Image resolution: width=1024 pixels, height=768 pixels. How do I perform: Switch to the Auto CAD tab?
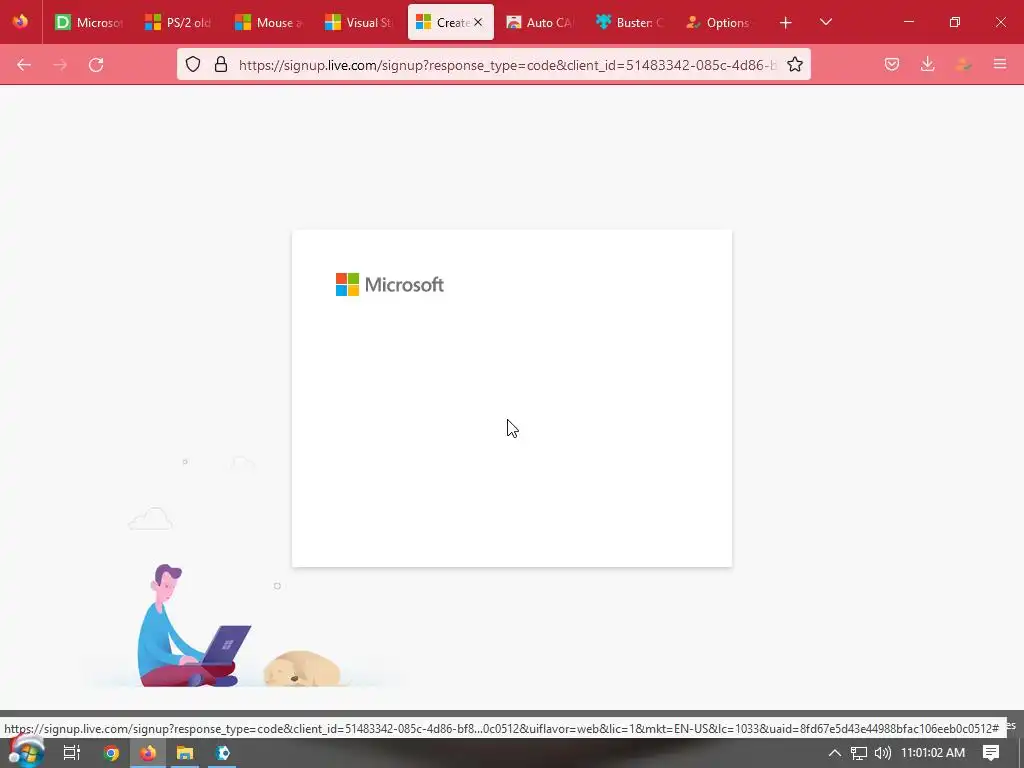pos(540,22)
